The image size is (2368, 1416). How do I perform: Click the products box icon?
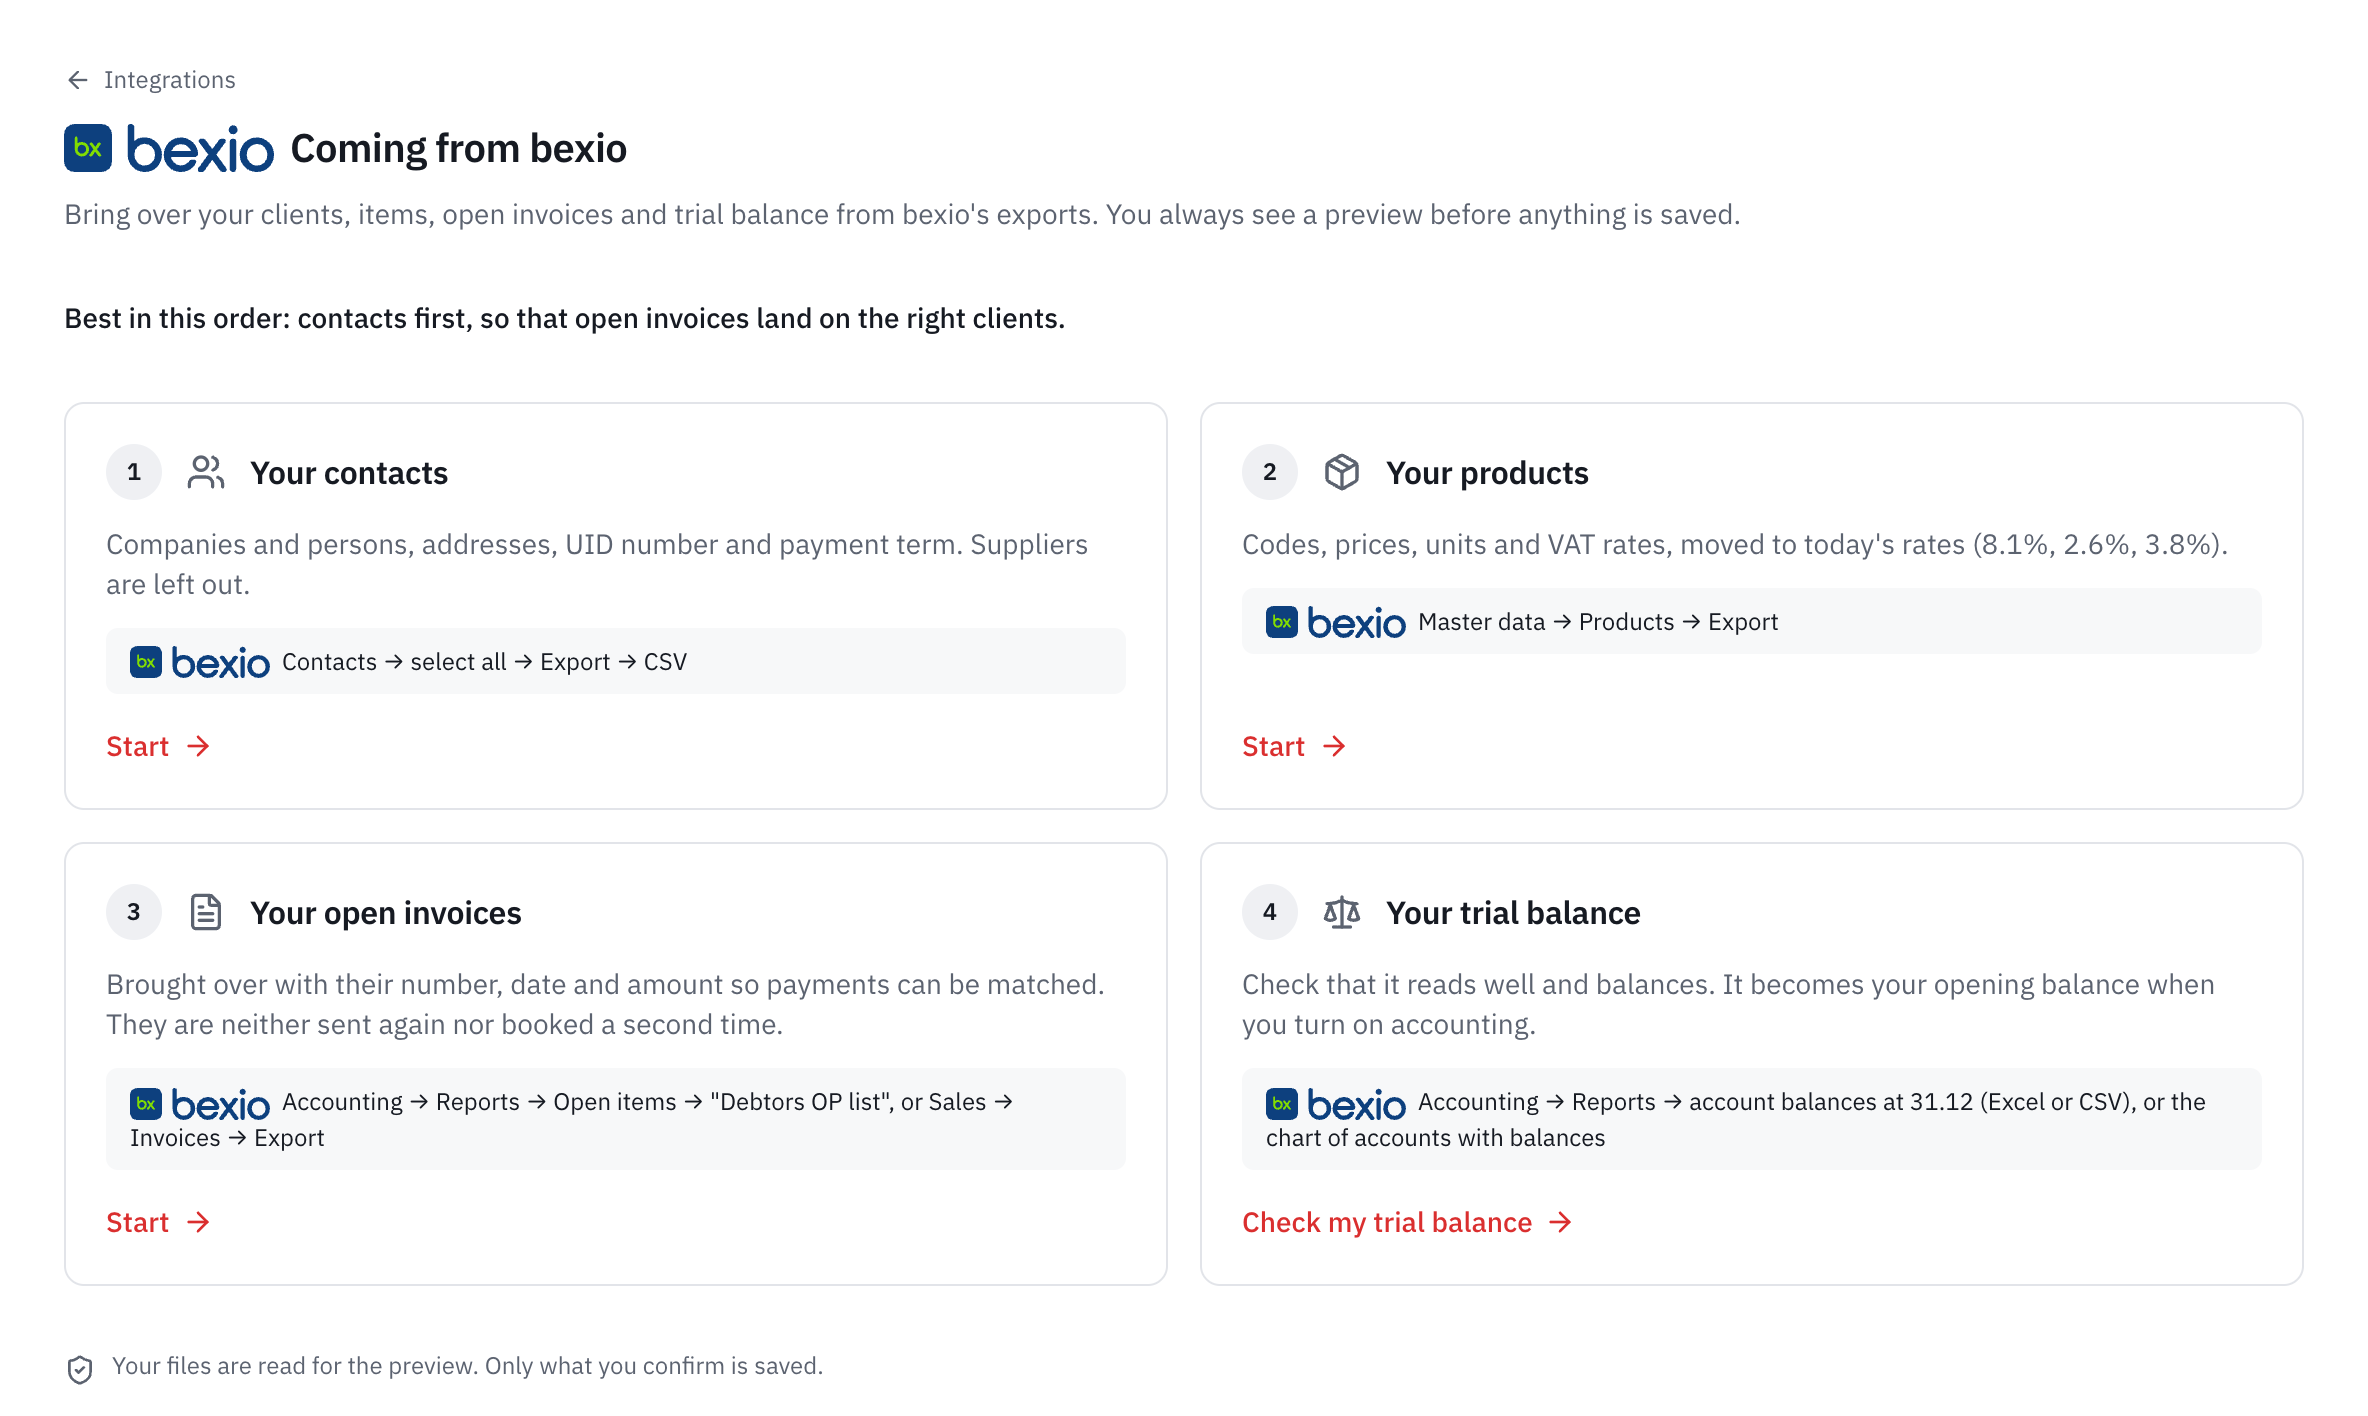pyautogui.click(x=1342, y=472)
